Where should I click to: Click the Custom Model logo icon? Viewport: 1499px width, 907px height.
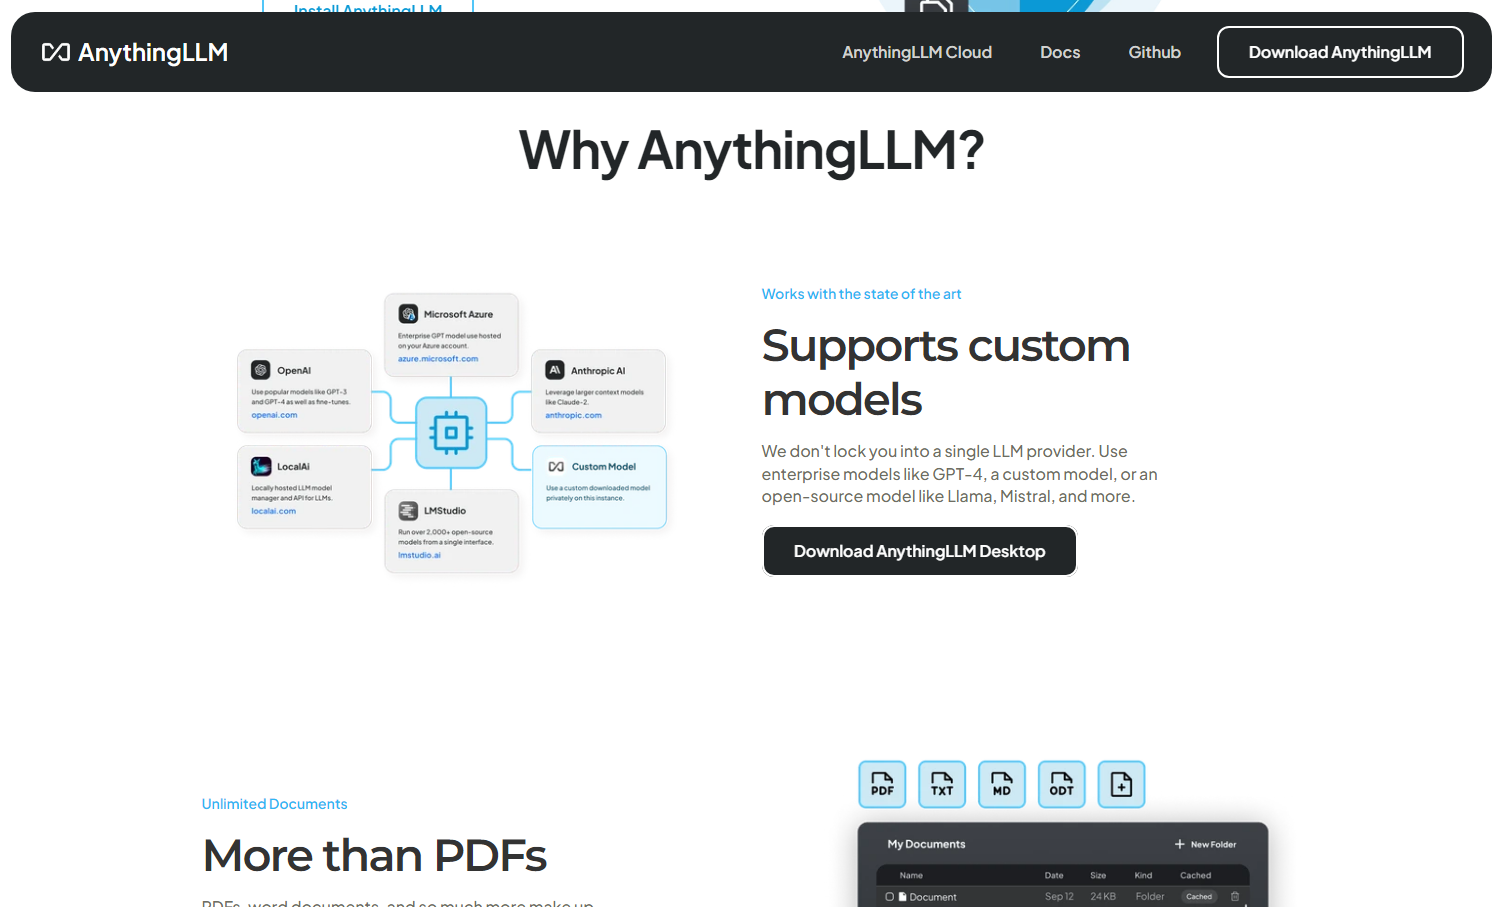click(x=556, y=467)
